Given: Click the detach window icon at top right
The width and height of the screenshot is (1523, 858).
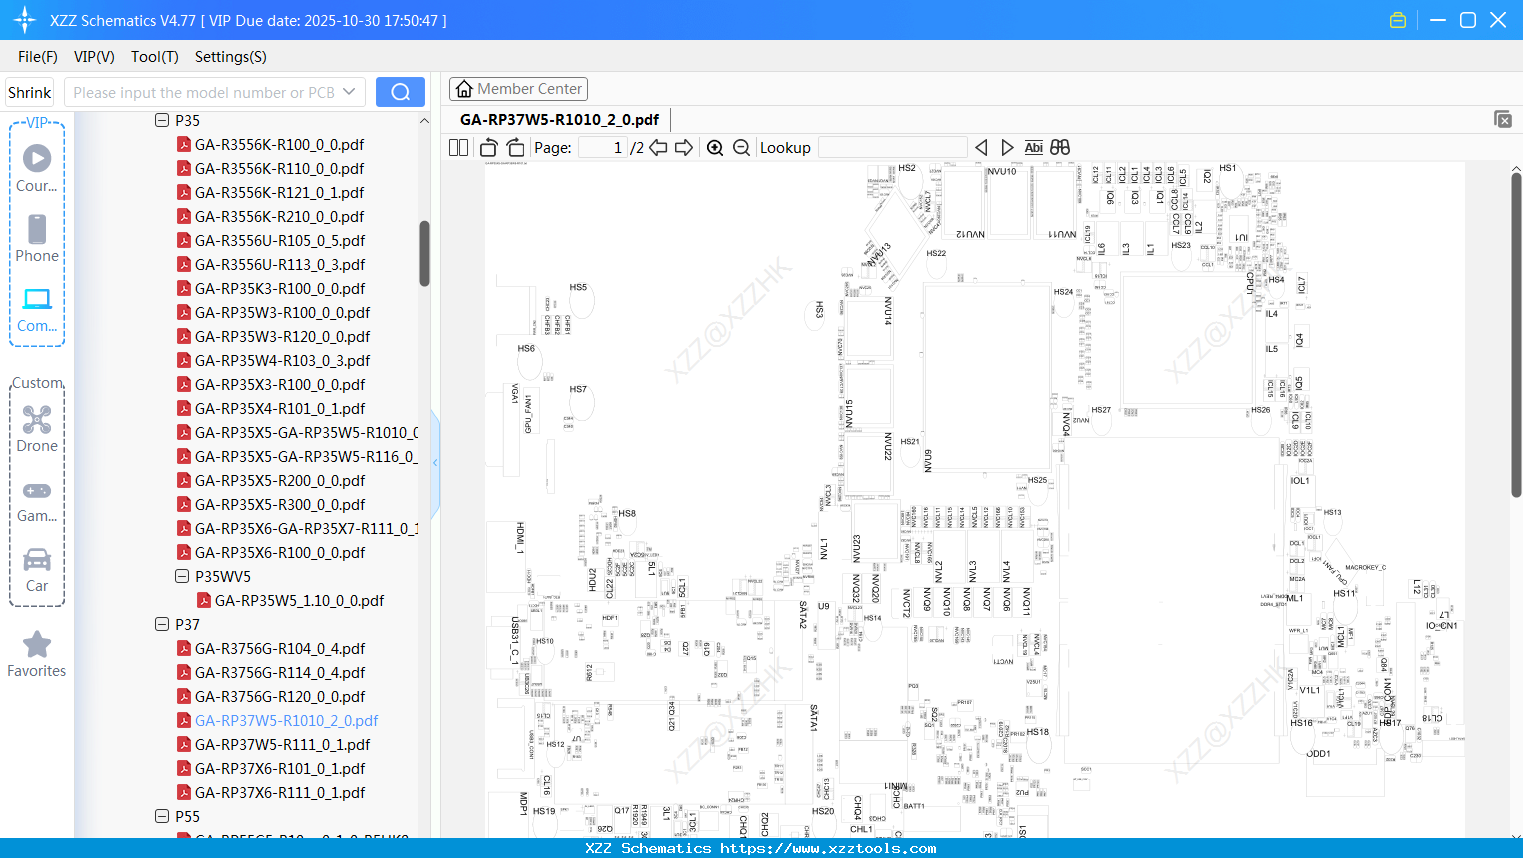Looking at the screenshot, I should [x=1503, y=119].
